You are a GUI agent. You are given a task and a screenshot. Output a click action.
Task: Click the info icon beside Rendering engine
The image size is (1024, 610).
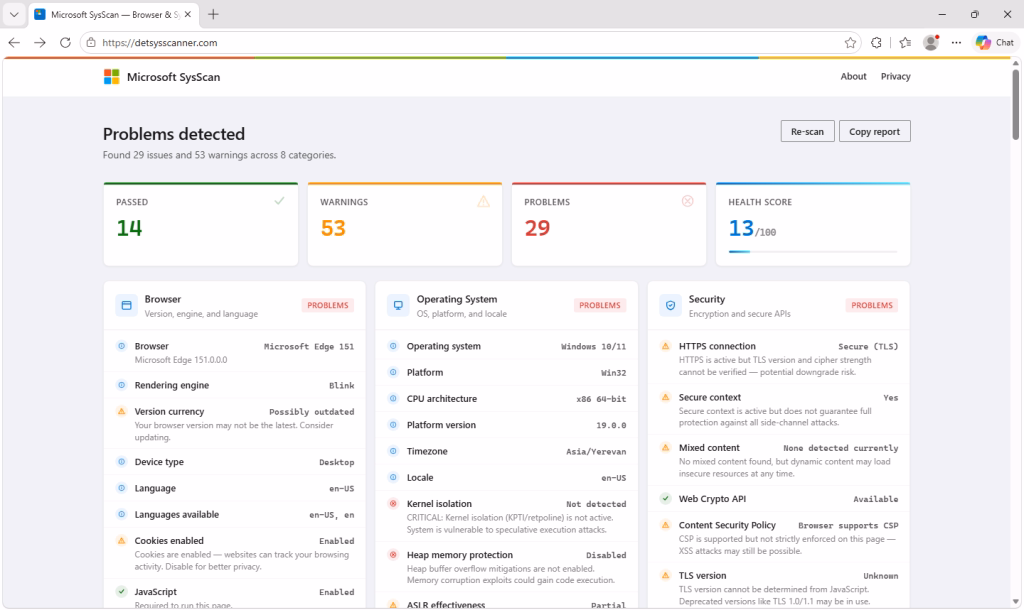121,385
